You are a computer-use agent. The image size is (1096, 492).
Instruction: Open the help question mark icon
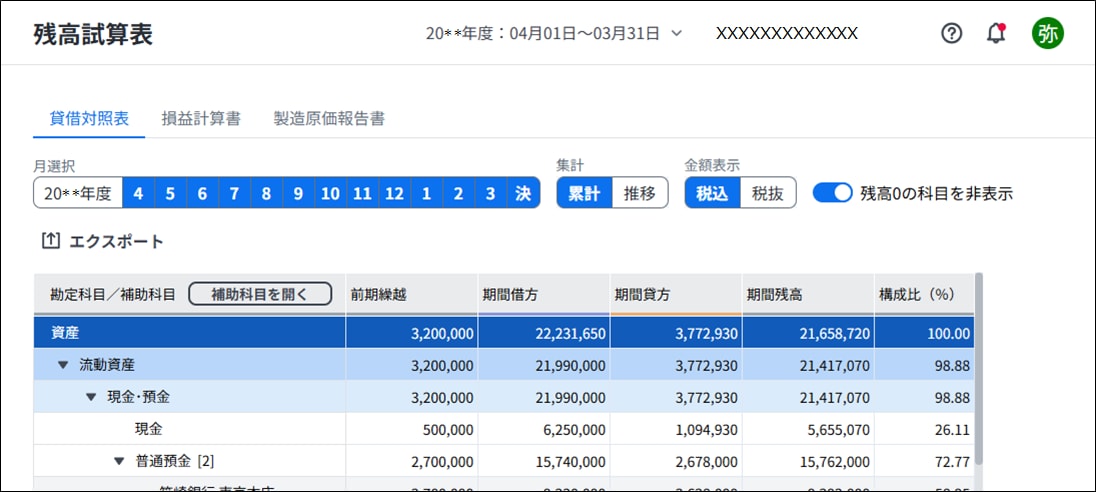coord(952,33)
